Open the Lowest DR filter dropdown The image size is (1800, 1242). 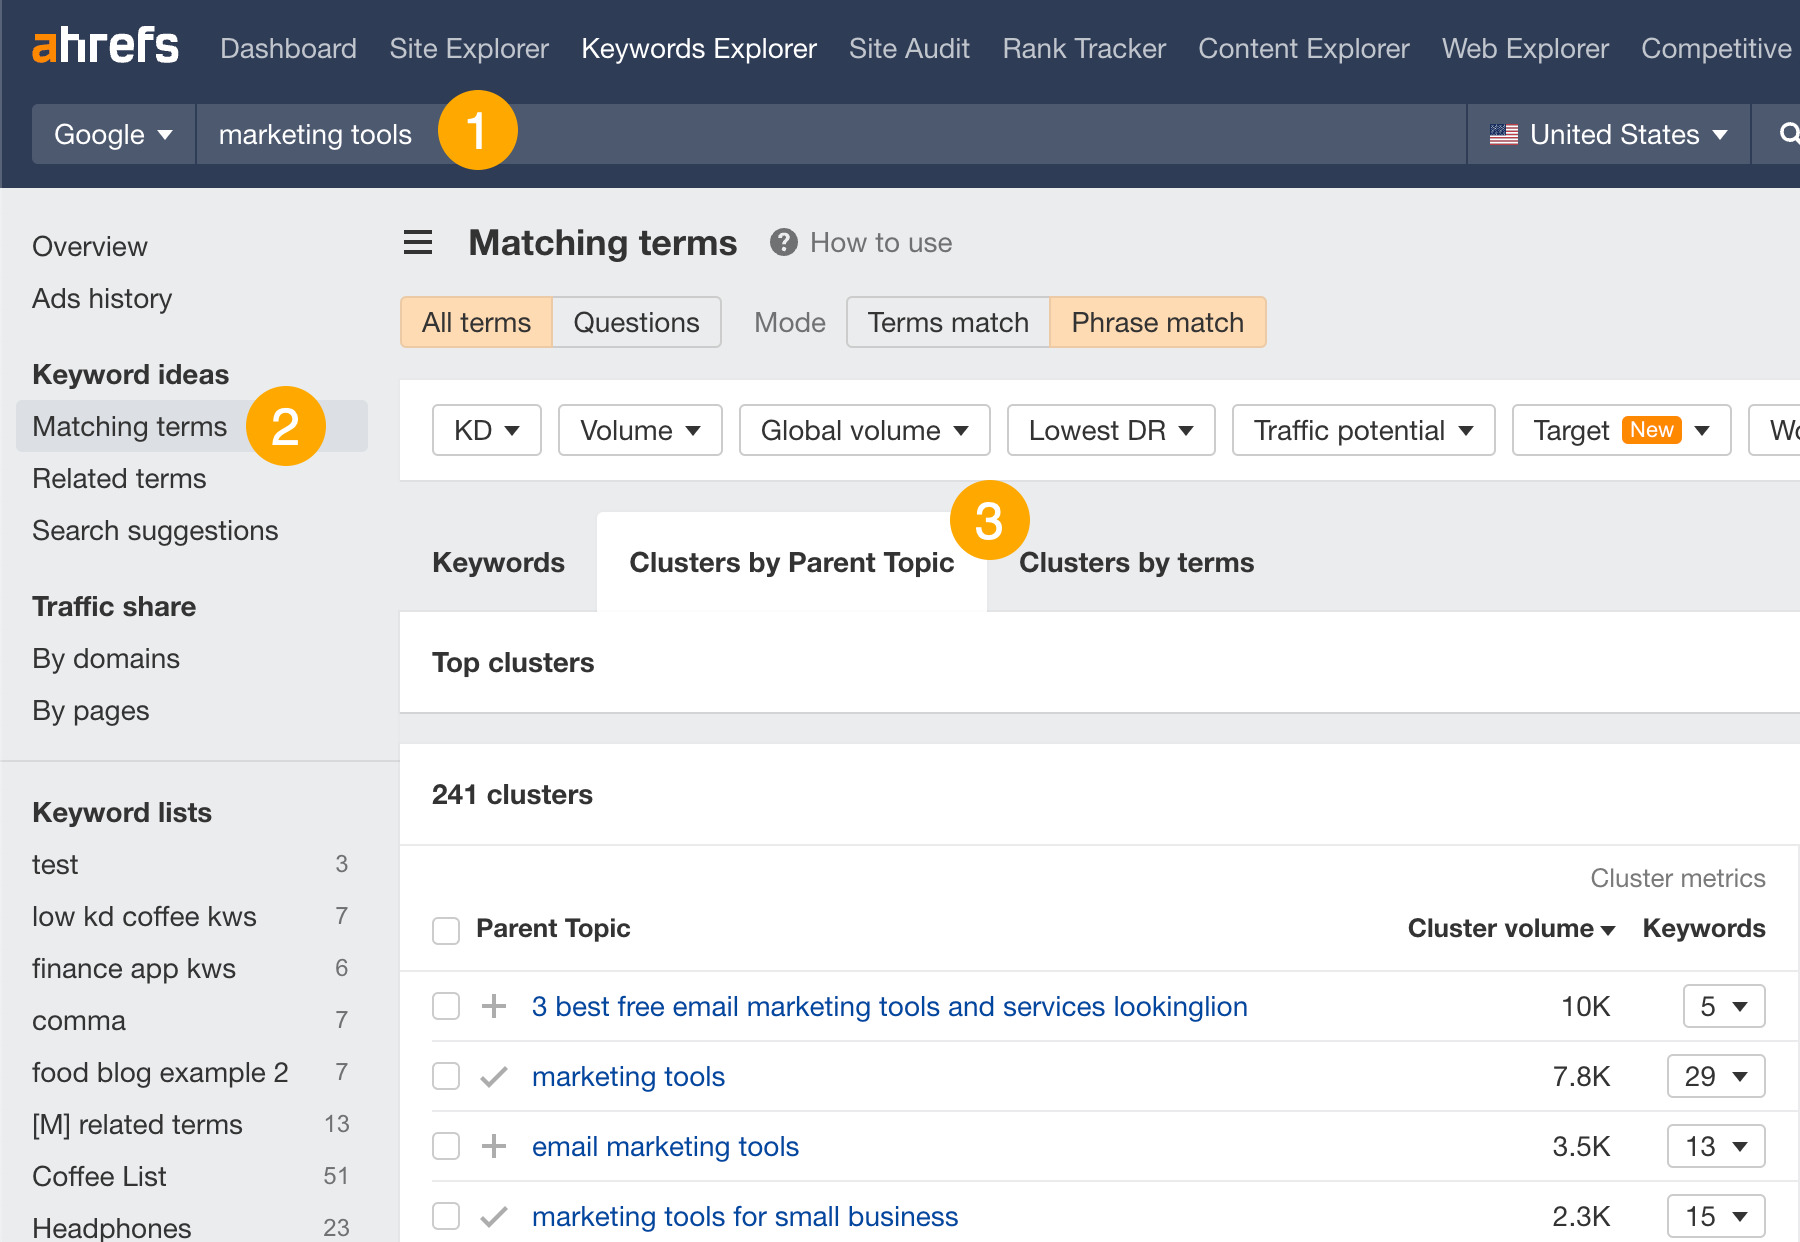pyautogui.click(x=1111, y=430)
